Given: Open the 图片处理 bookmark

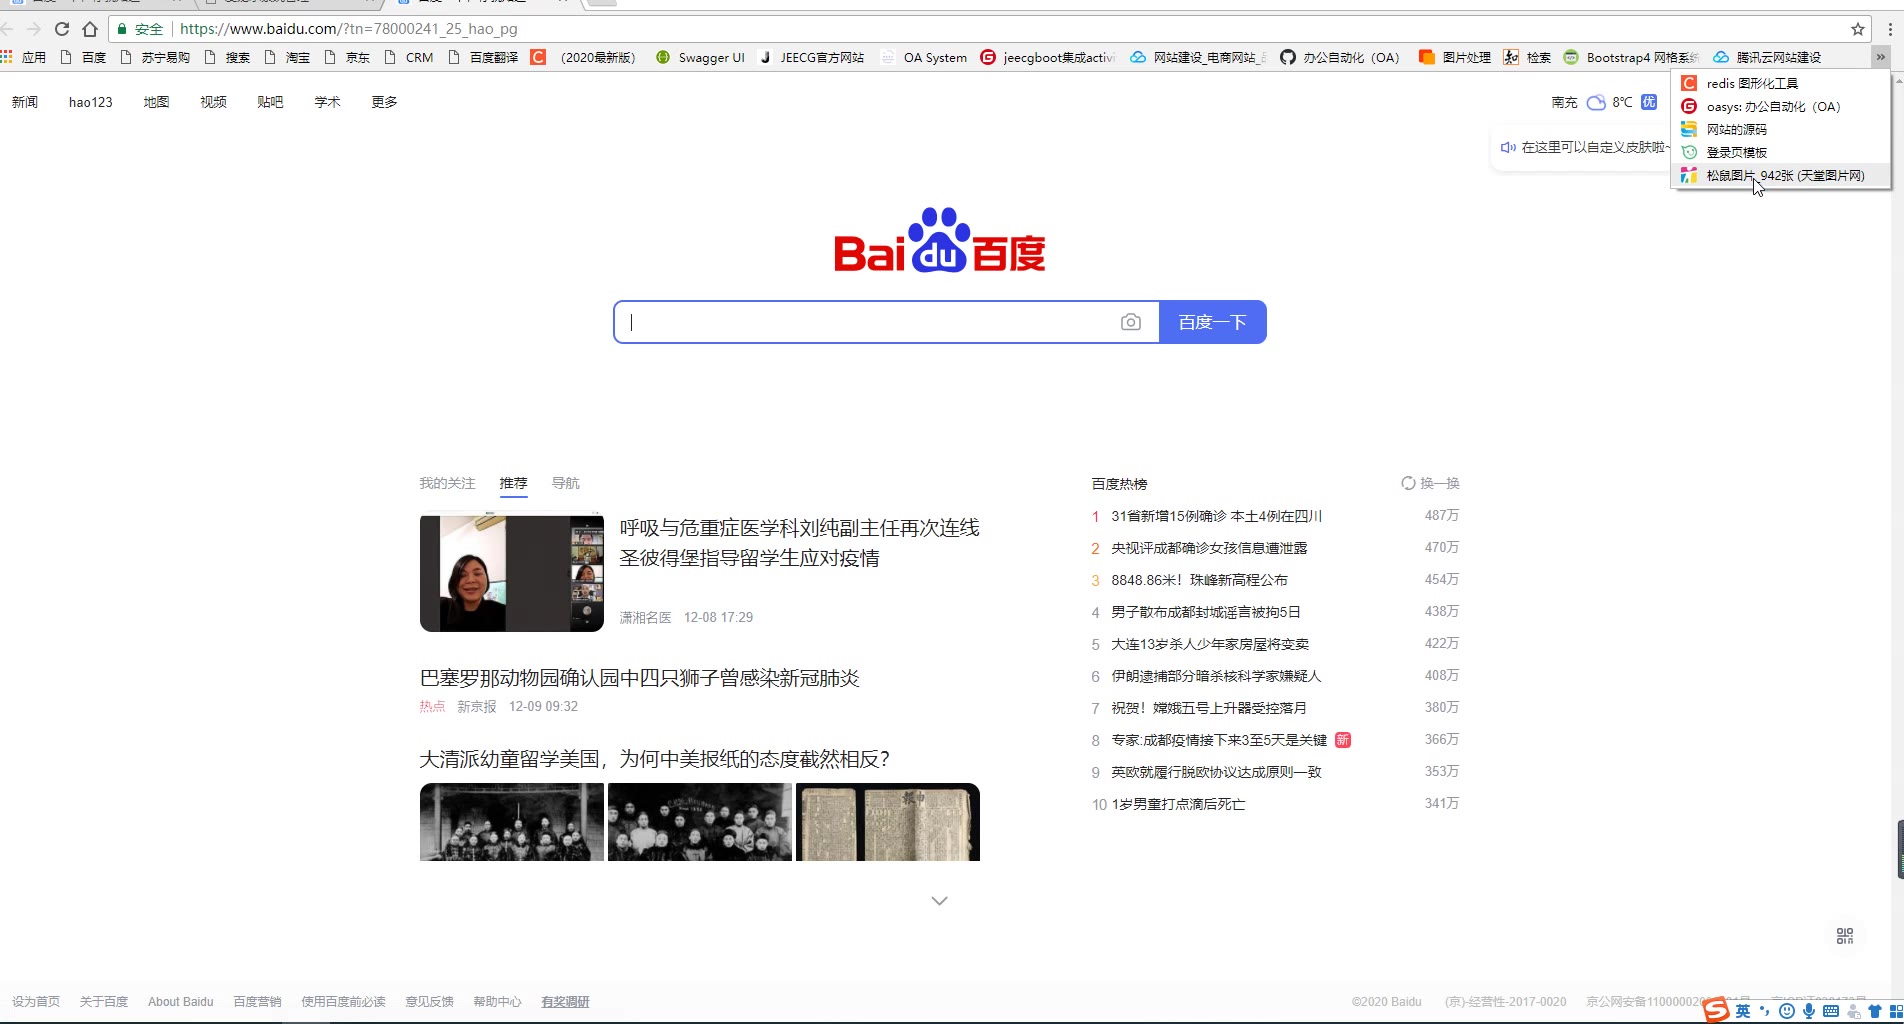Looking at the screenshot, I should coord(1455,57).
